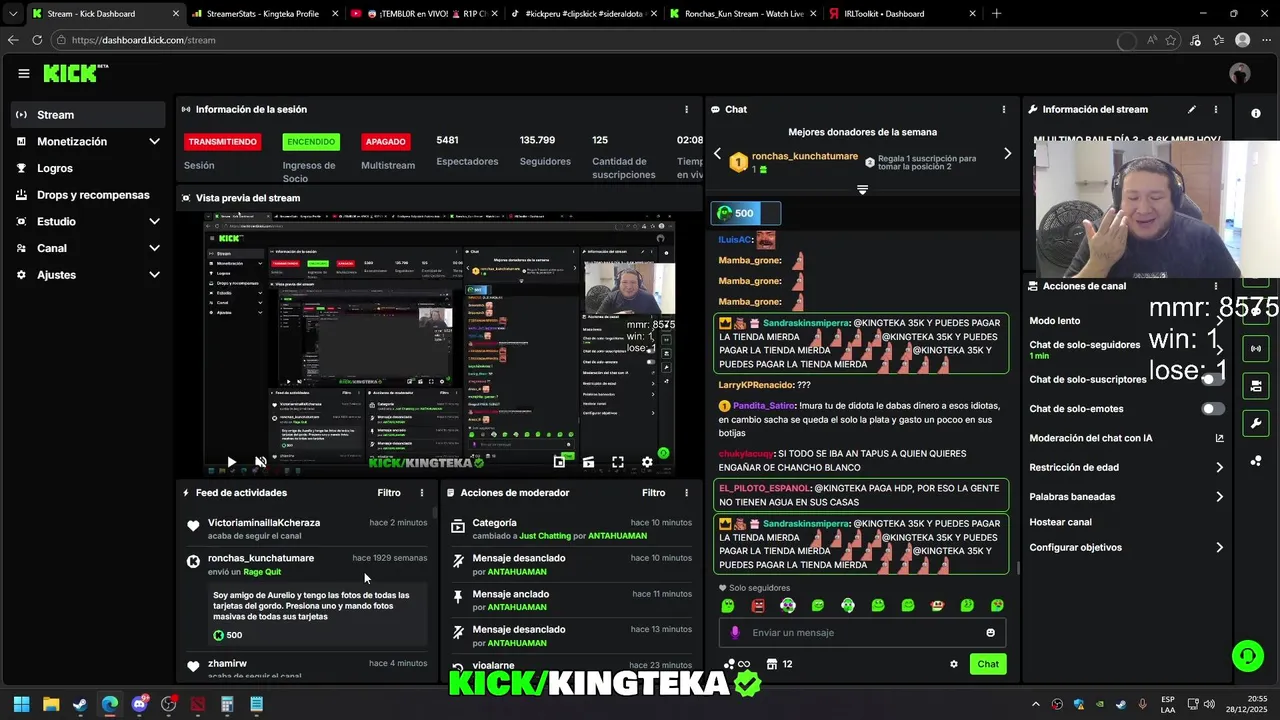Click the browser address bar URL

tap(144, 40)
